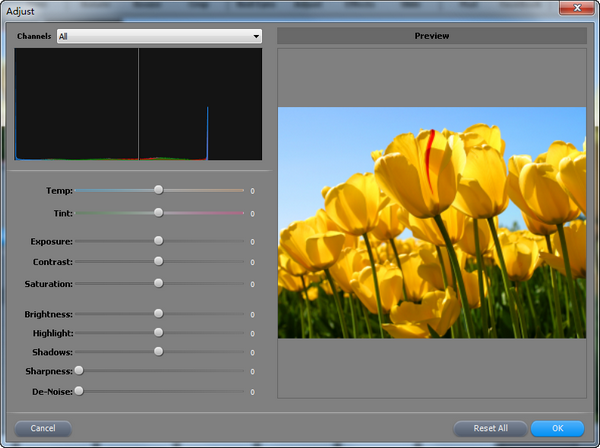Click the Temp value readout
This screenshot has width=600, height=448.
click(252, 190)
